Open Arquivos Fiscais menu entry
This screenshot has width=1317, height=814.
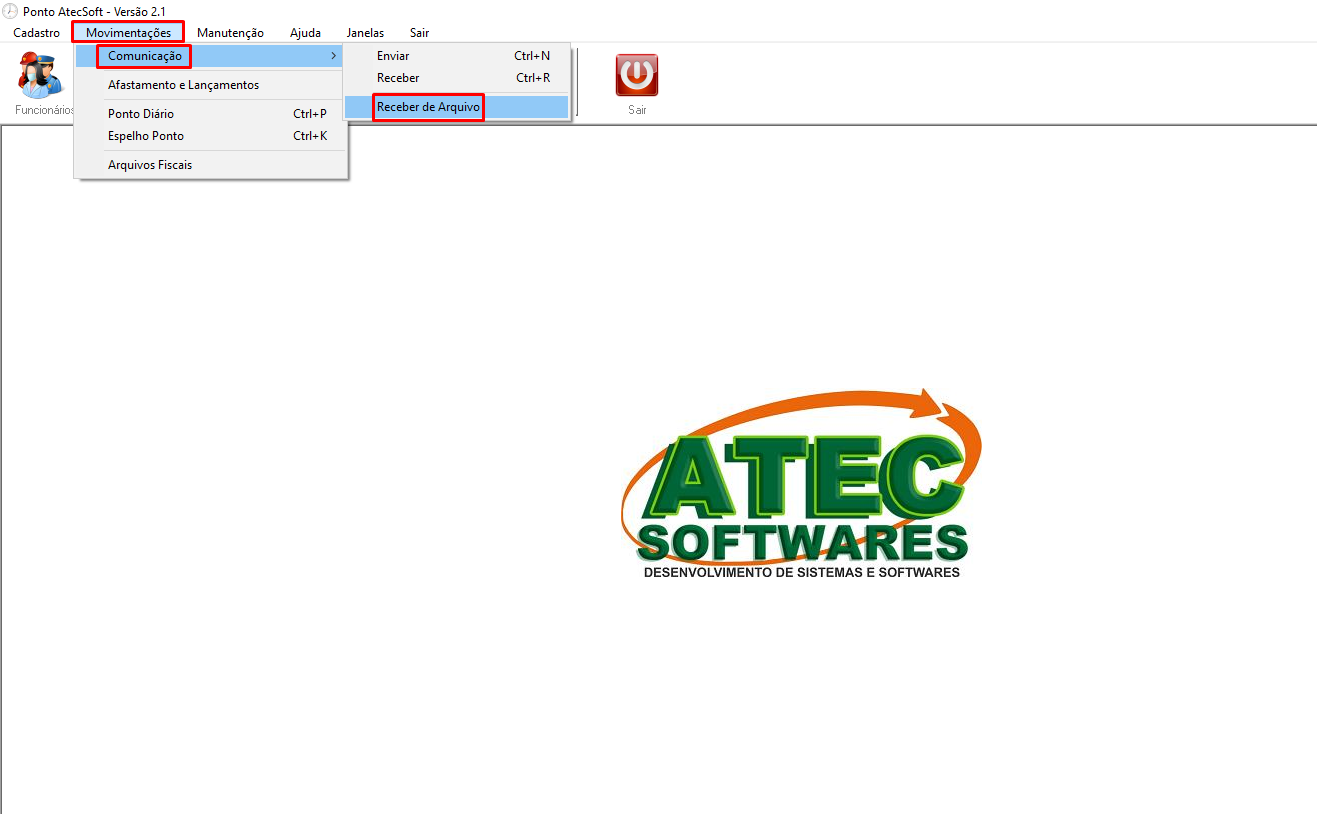(211, 165)
